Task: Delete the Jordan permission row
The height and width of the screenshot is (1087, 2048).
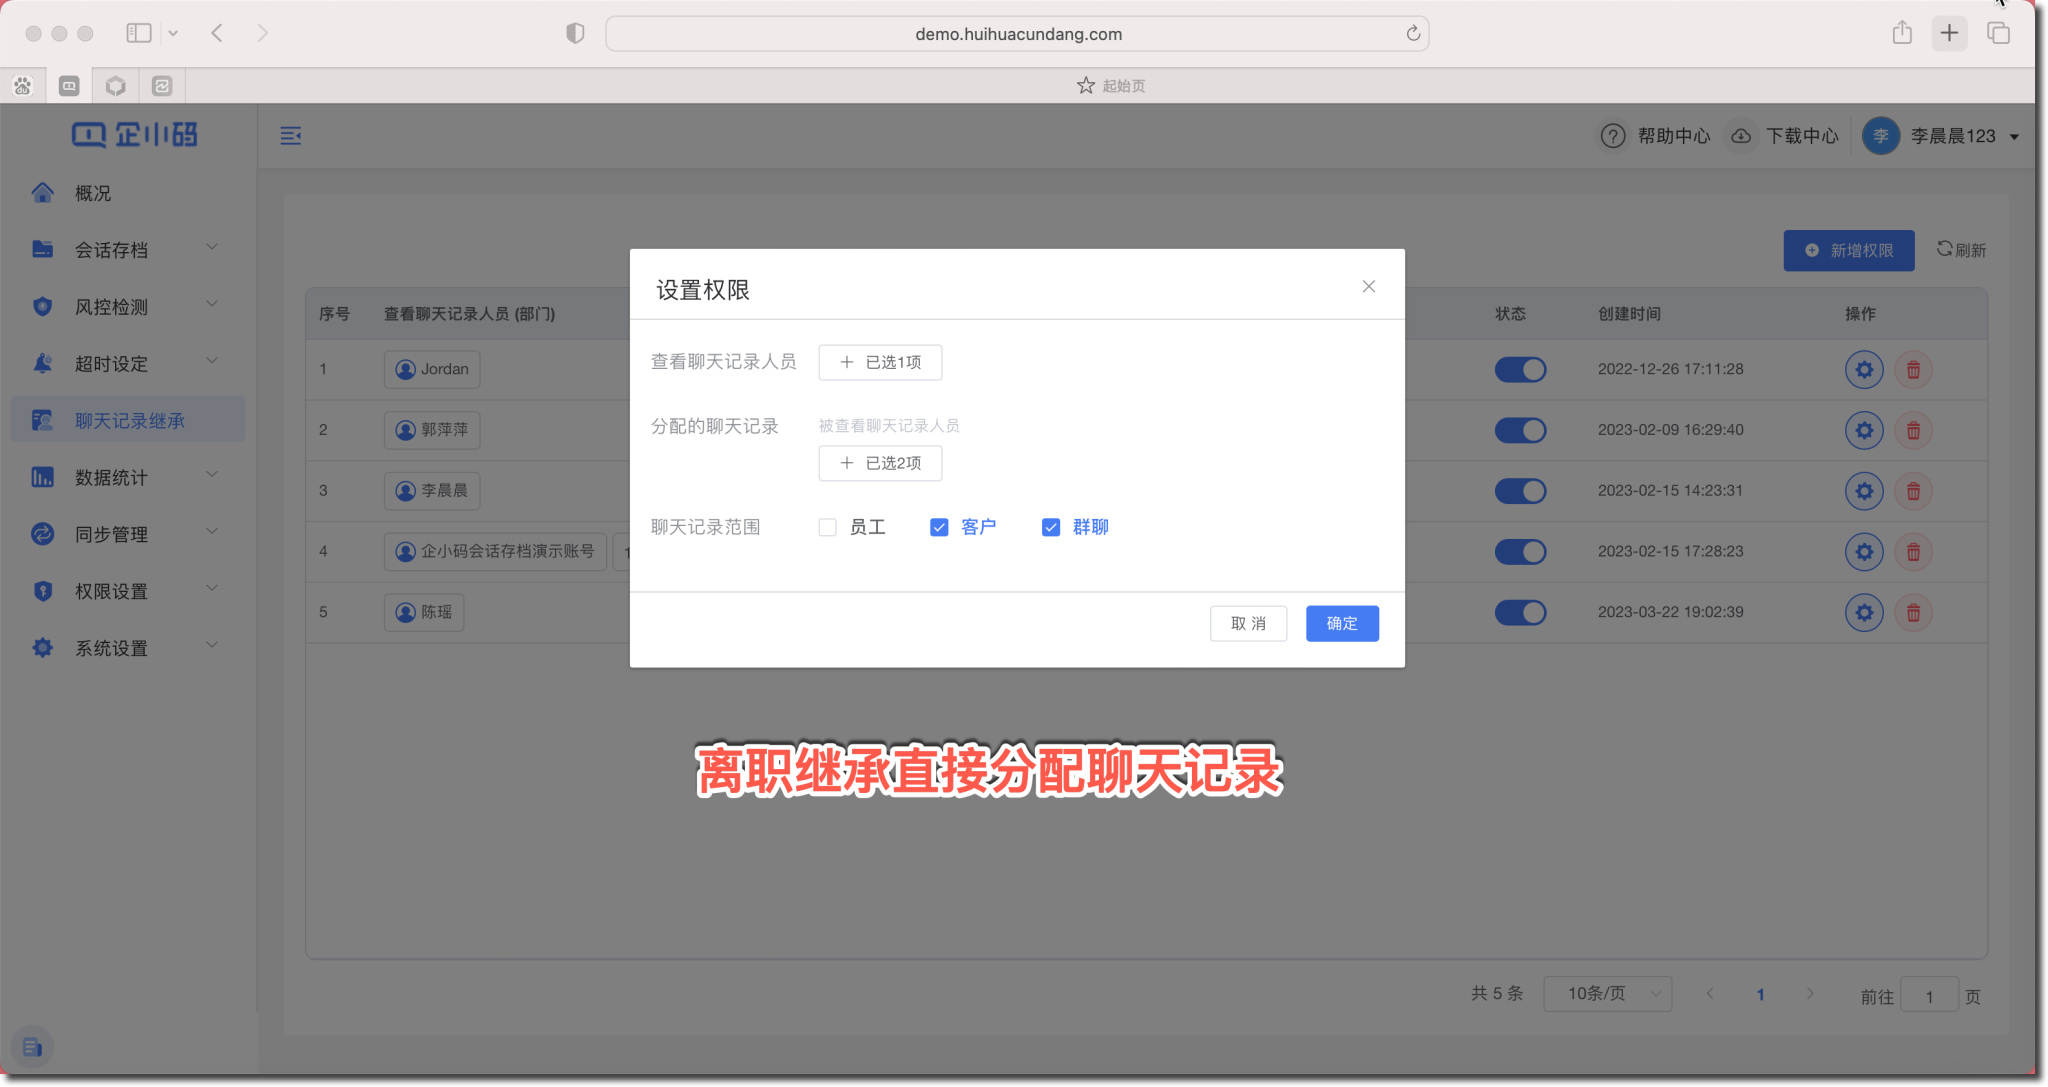Action: pos(1913,370)
